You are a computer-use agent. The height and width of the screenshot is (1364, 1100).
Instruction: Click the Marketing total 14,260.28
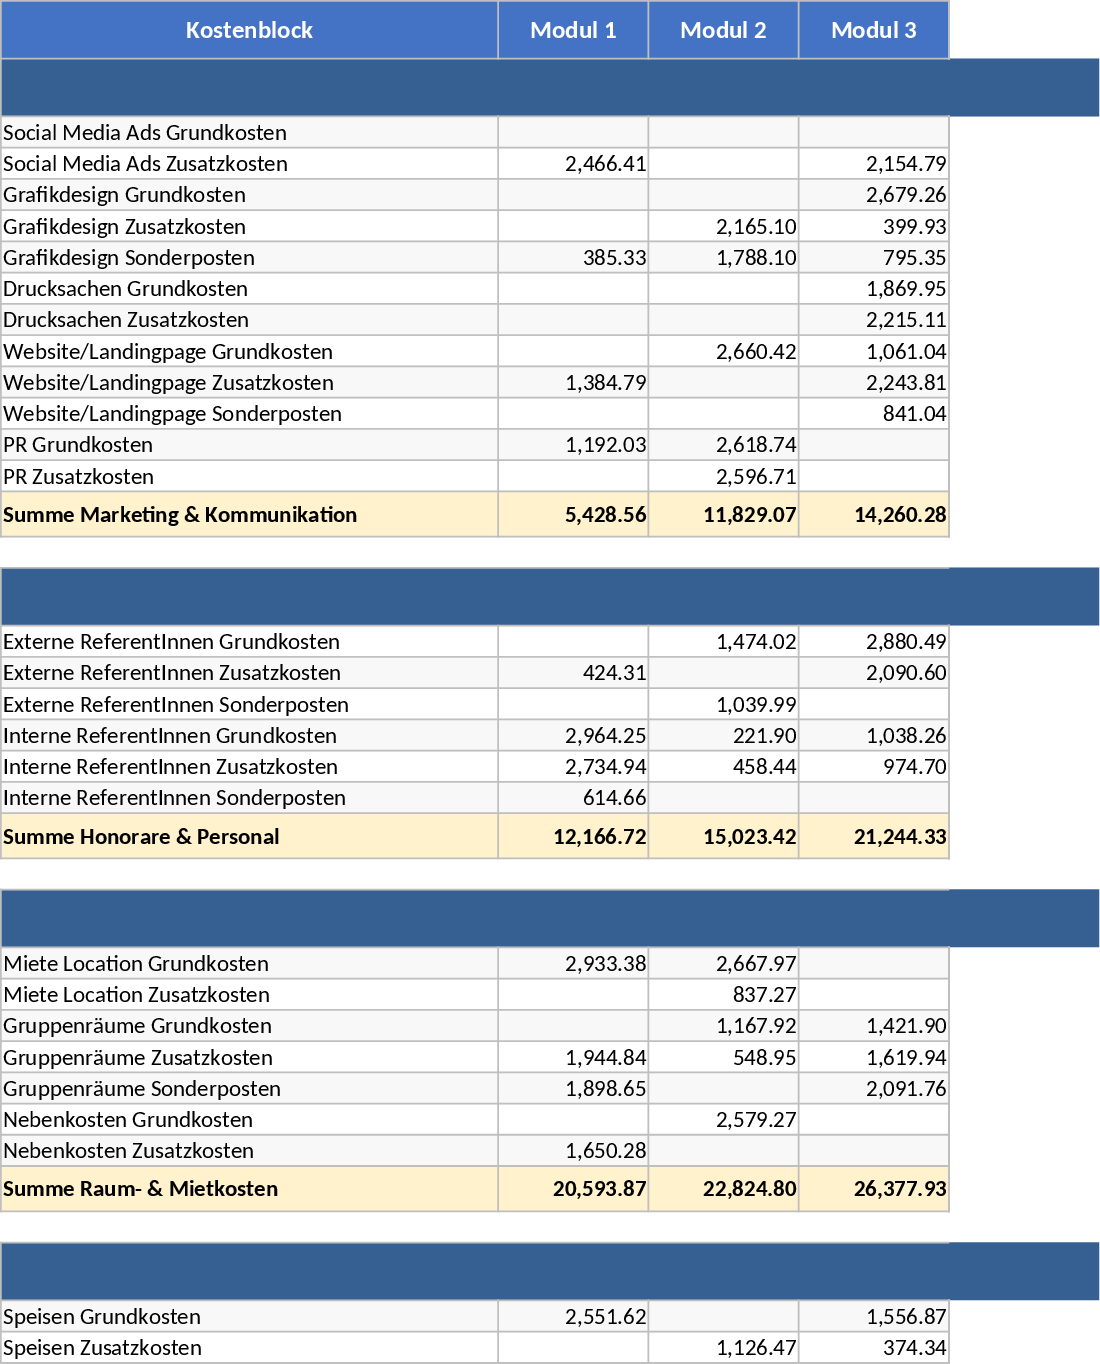pyautogui.click(x=899, y=515)
